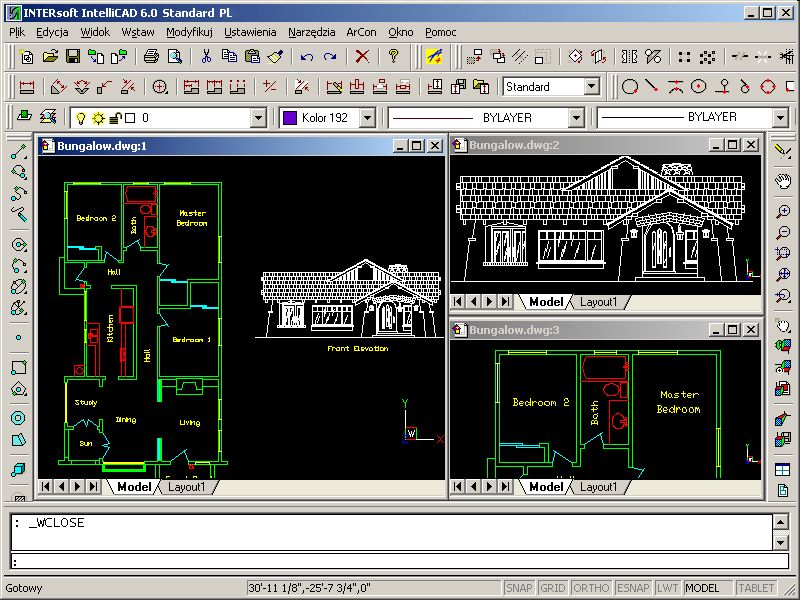Toggle GRID display in the status bar
Image resolution: width=800 pixels, height=600 pixels.
(x=552, y=588)
